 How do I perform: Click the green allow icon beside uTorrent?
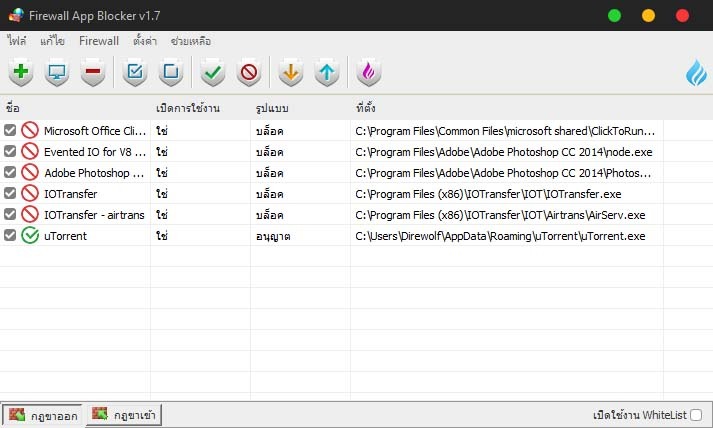pos(30,236)
